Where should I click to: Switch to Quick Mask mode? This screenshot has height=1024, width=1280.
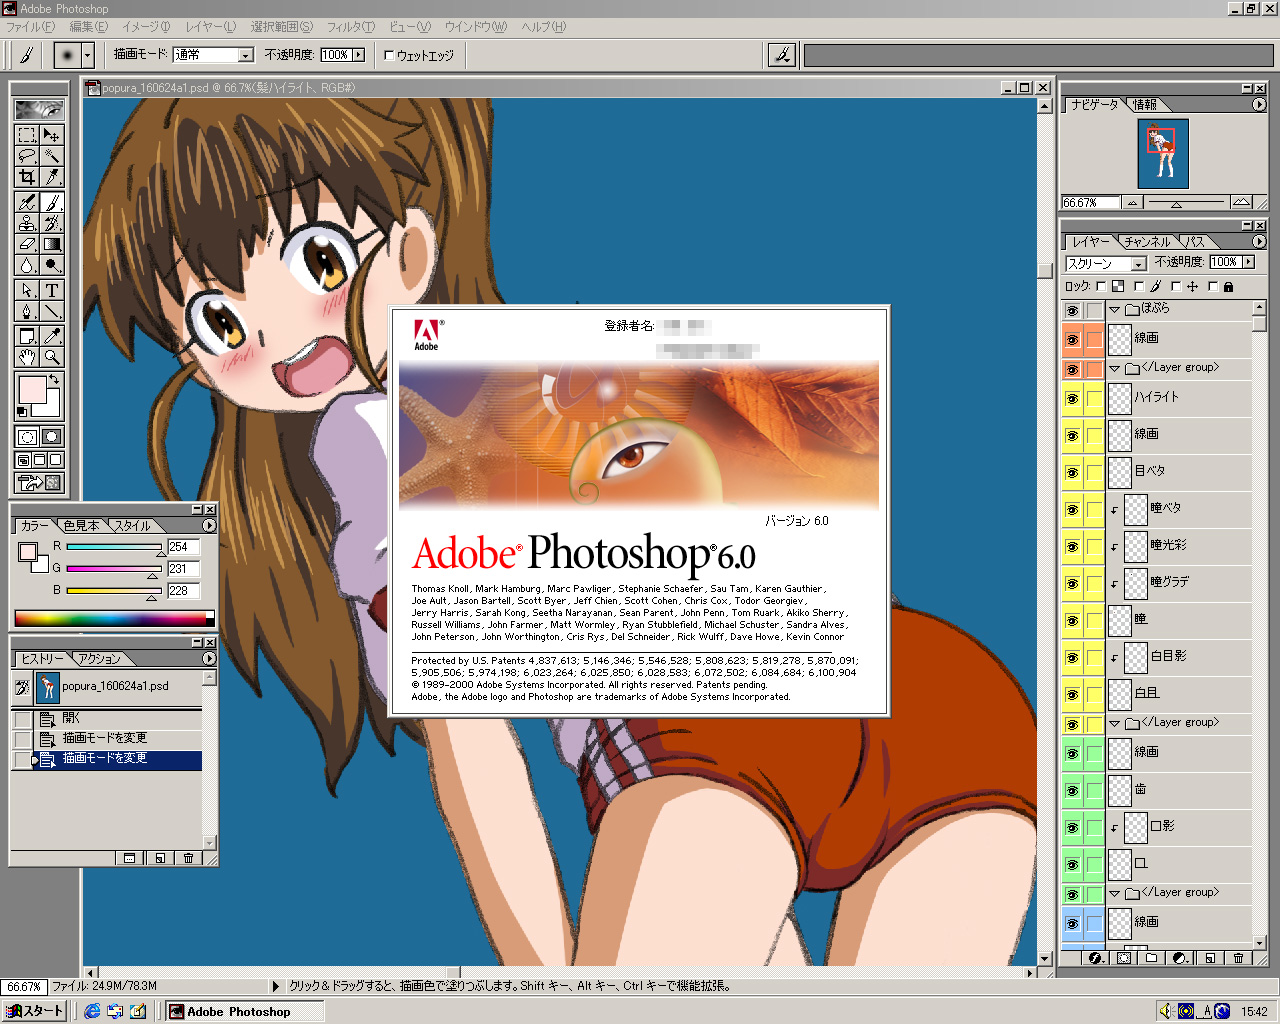[x=52, y=437]
